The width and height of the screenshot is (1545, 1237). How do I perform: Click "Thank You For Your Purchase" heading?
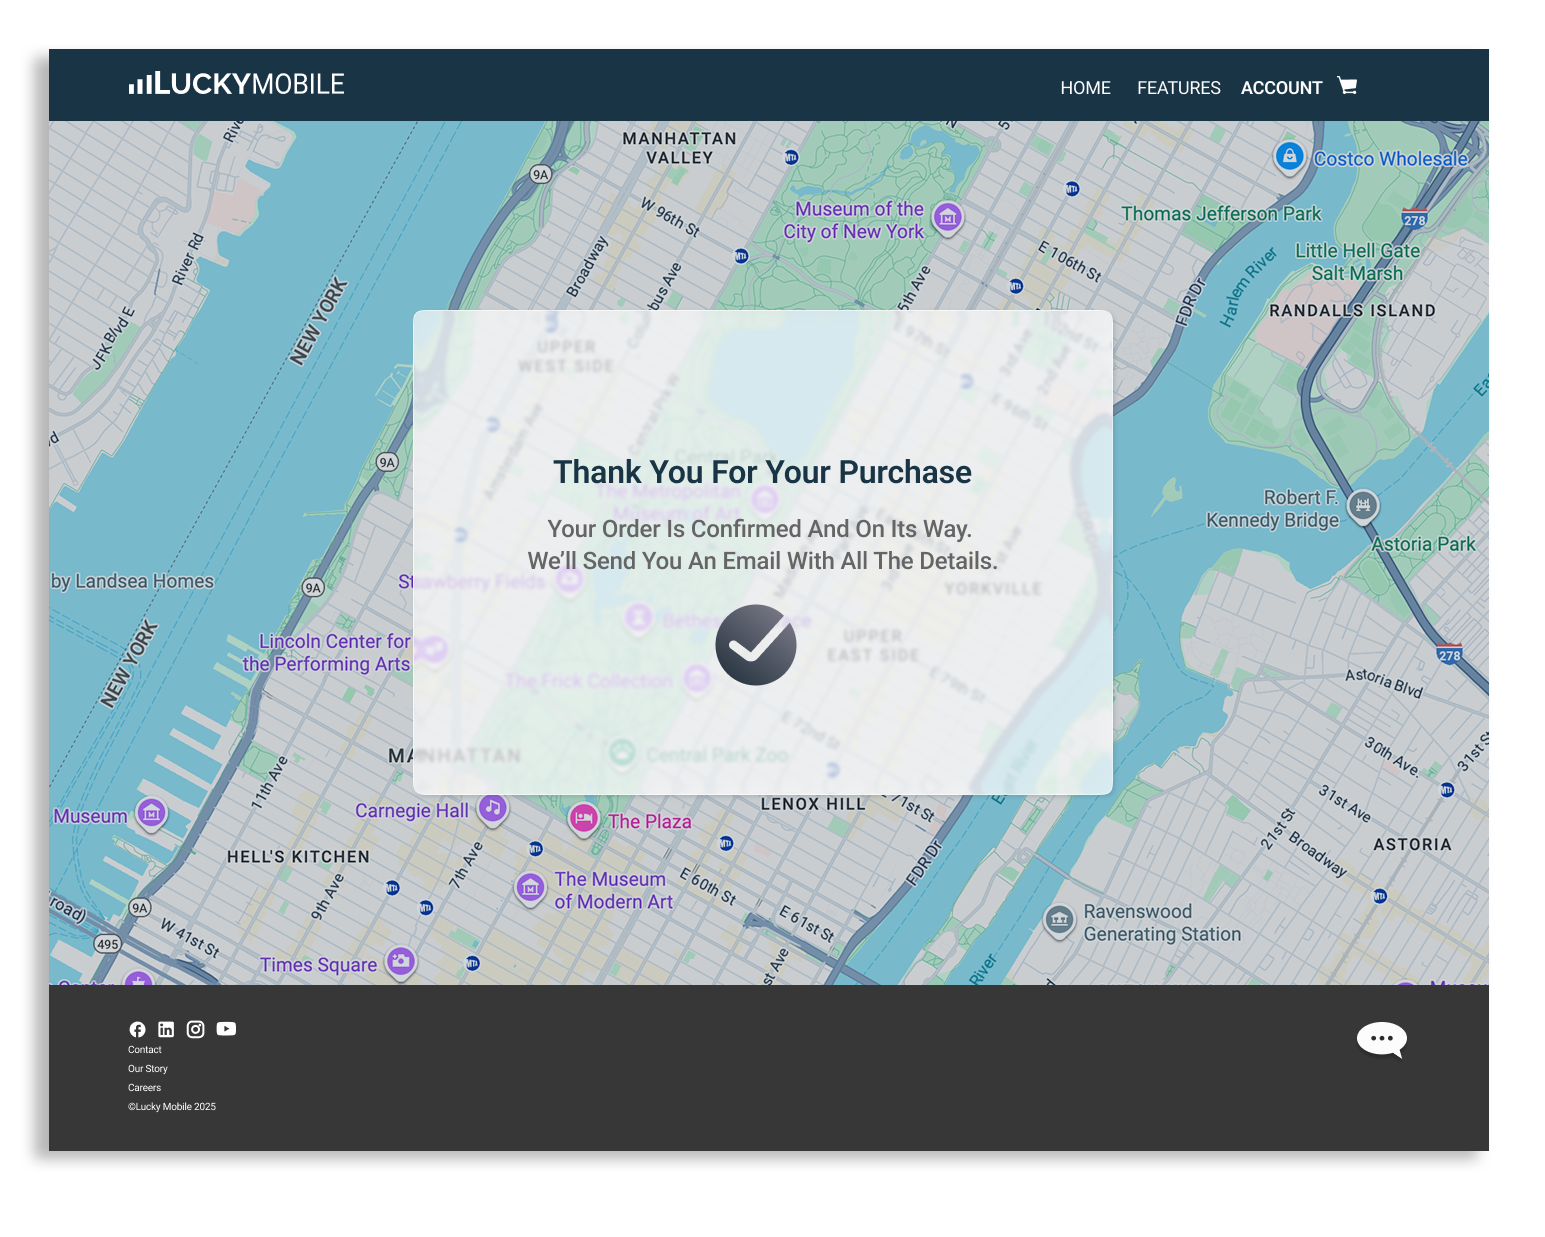coord(763,472)
